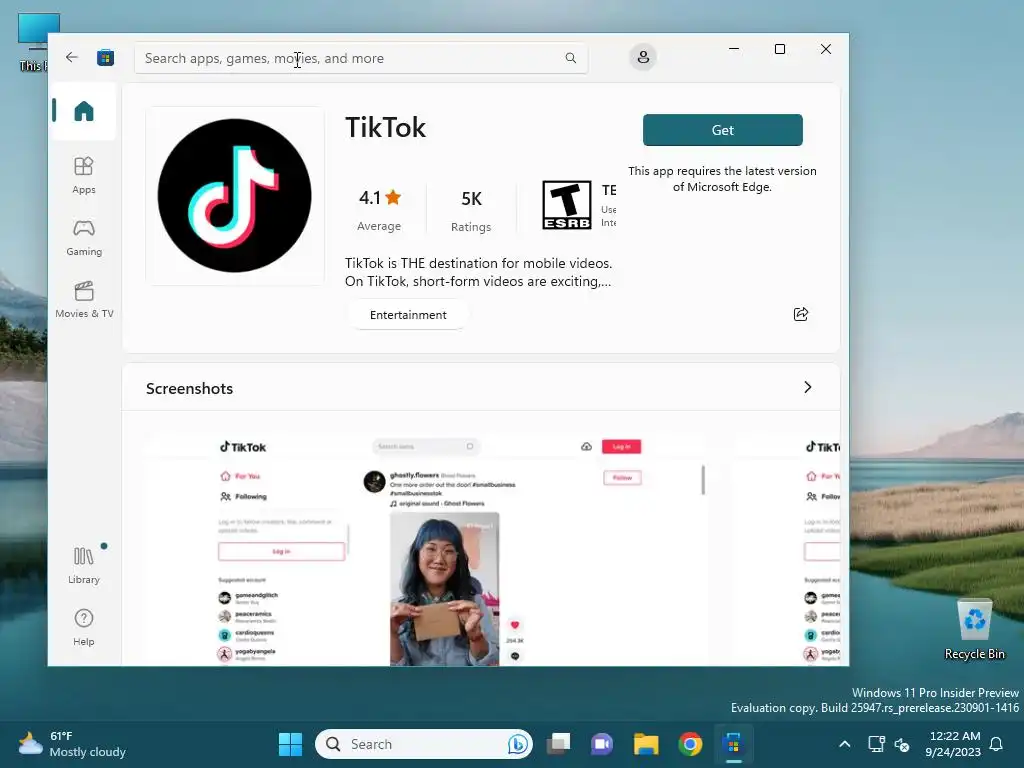Open the Windows Start menu
Image resolution: width=1024 pixels, height=768 pixels.
[290, 744]
